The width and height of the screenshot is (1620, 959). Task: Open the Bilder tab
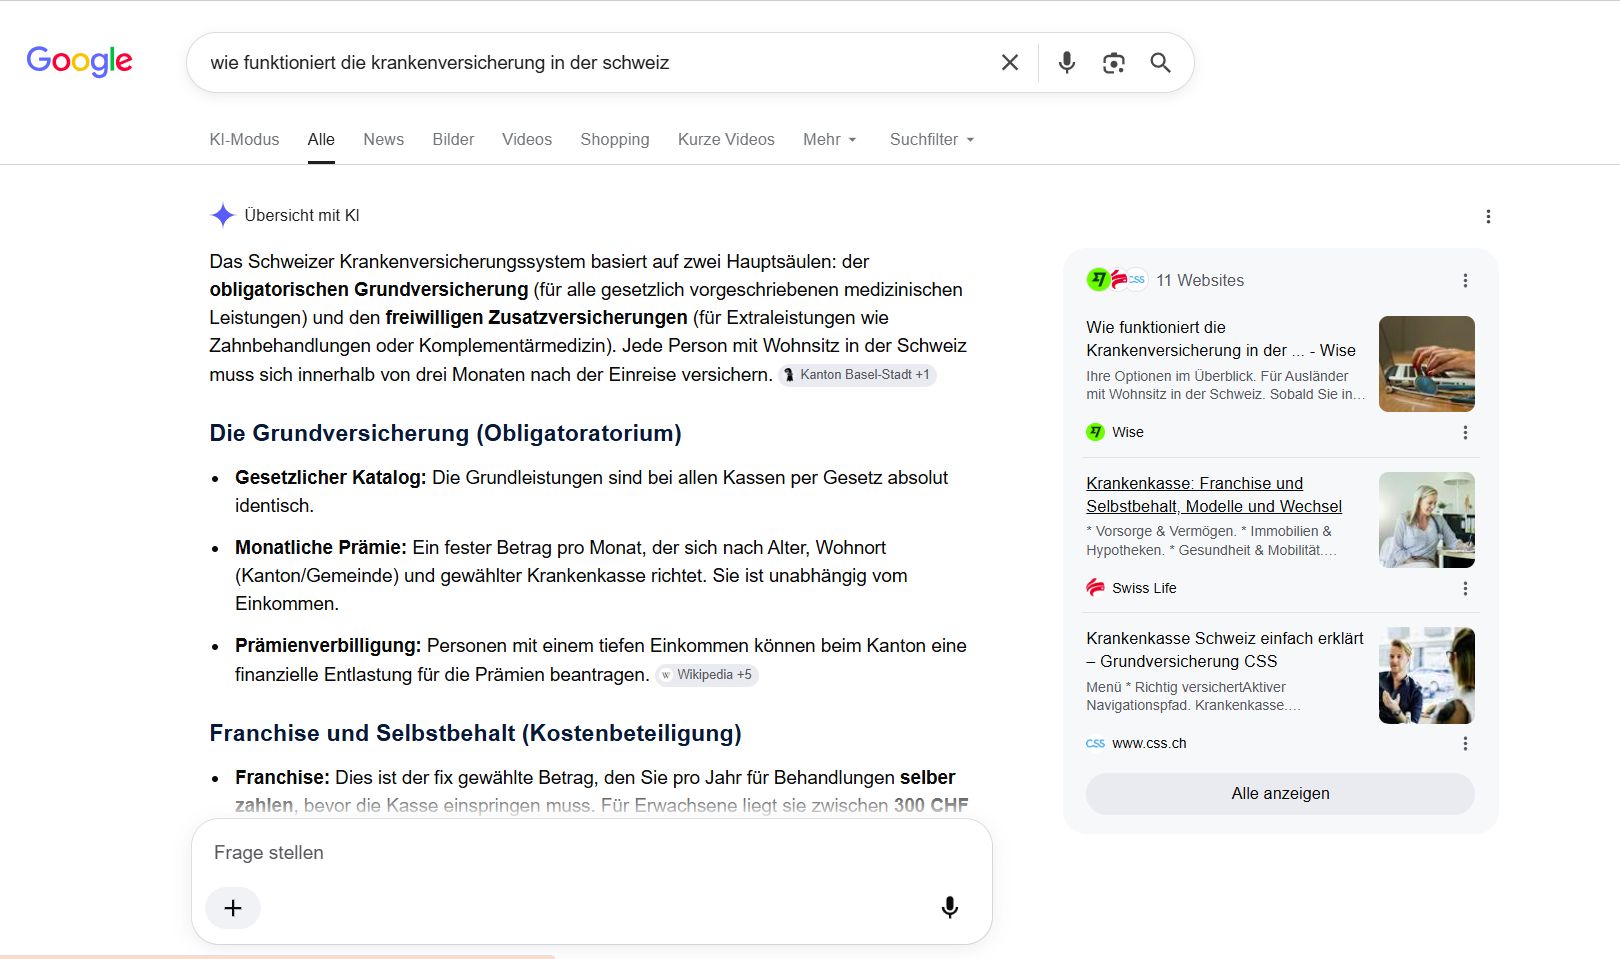tap(453, 140)
